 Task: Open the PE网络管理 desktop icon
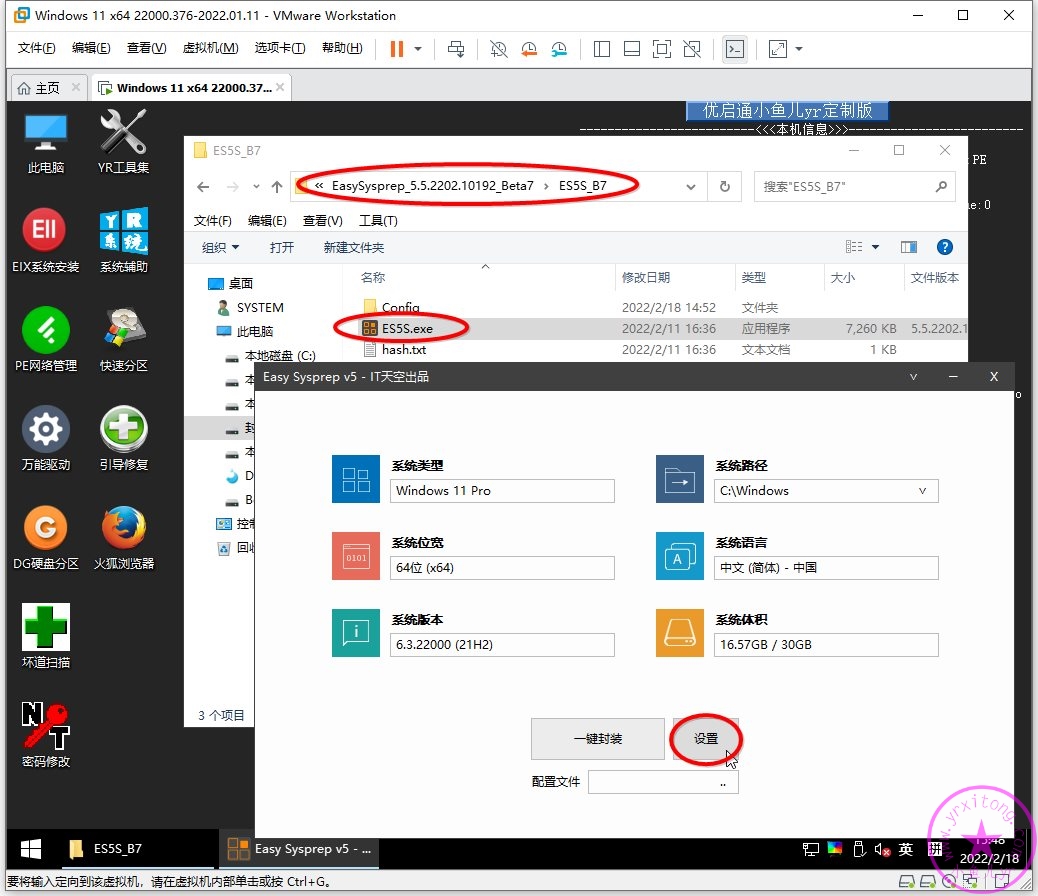tap(45, 340)
